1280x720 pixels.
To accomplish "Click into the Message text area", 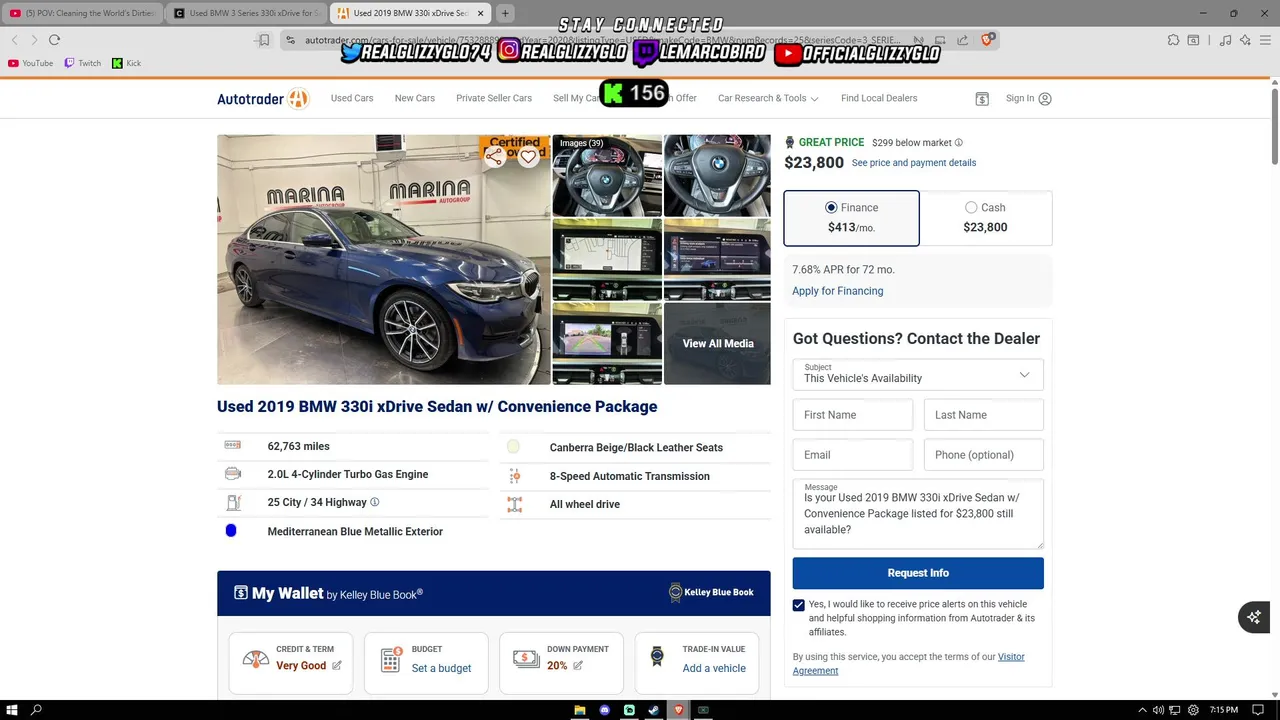I will (x=918, y=514).
